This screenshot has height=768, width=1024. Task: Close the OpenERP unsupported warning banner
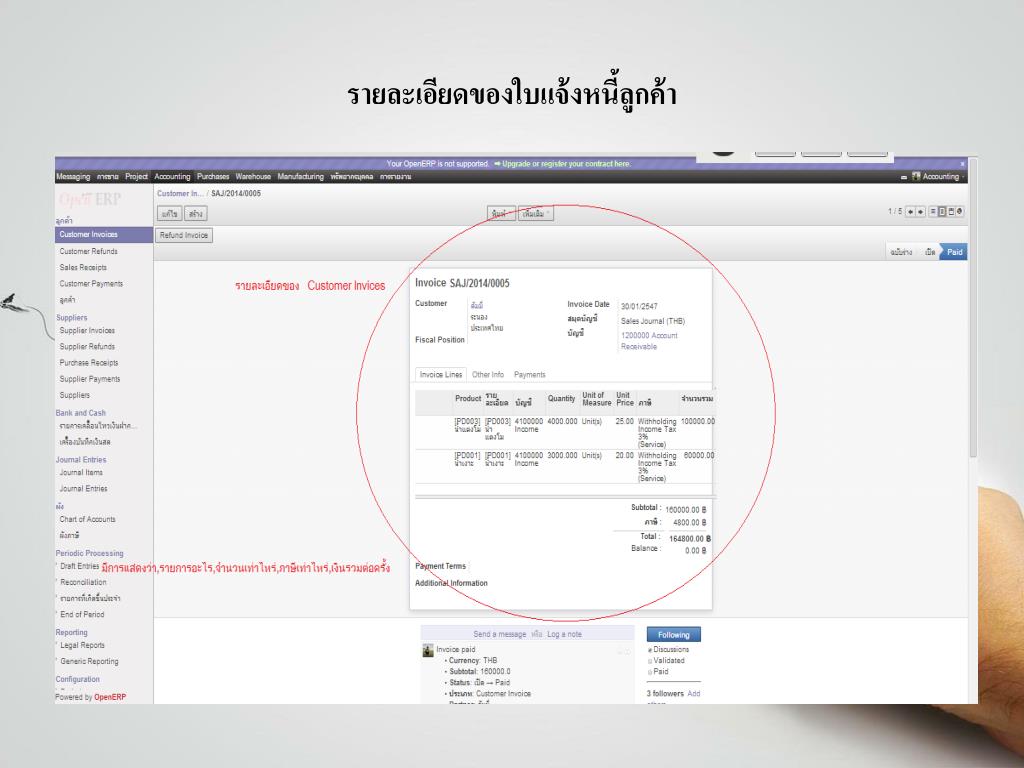[x=962, y=164]
